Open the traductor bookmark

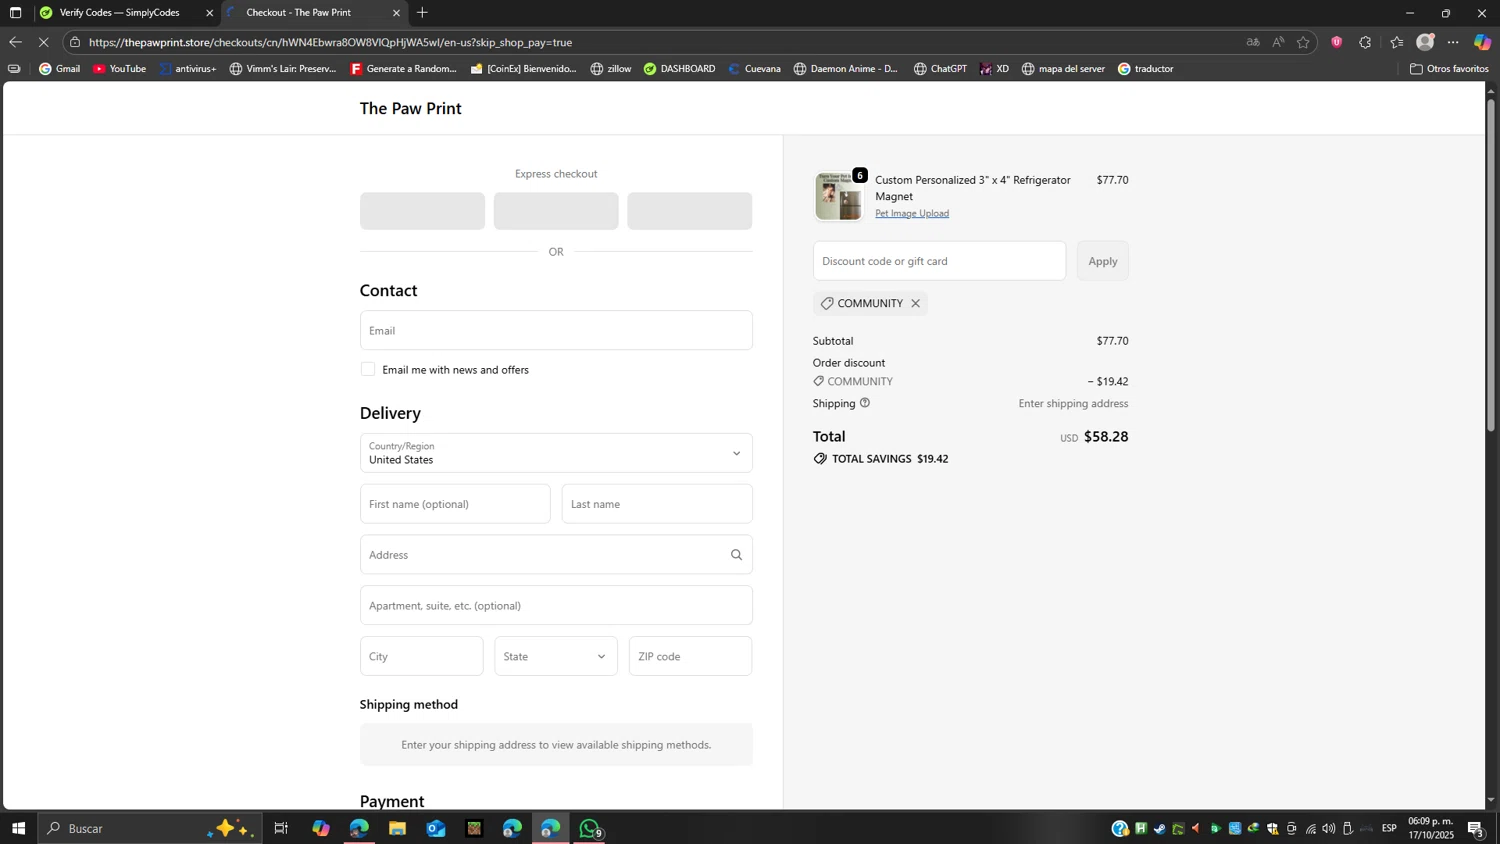click(x=1145, y=69)
